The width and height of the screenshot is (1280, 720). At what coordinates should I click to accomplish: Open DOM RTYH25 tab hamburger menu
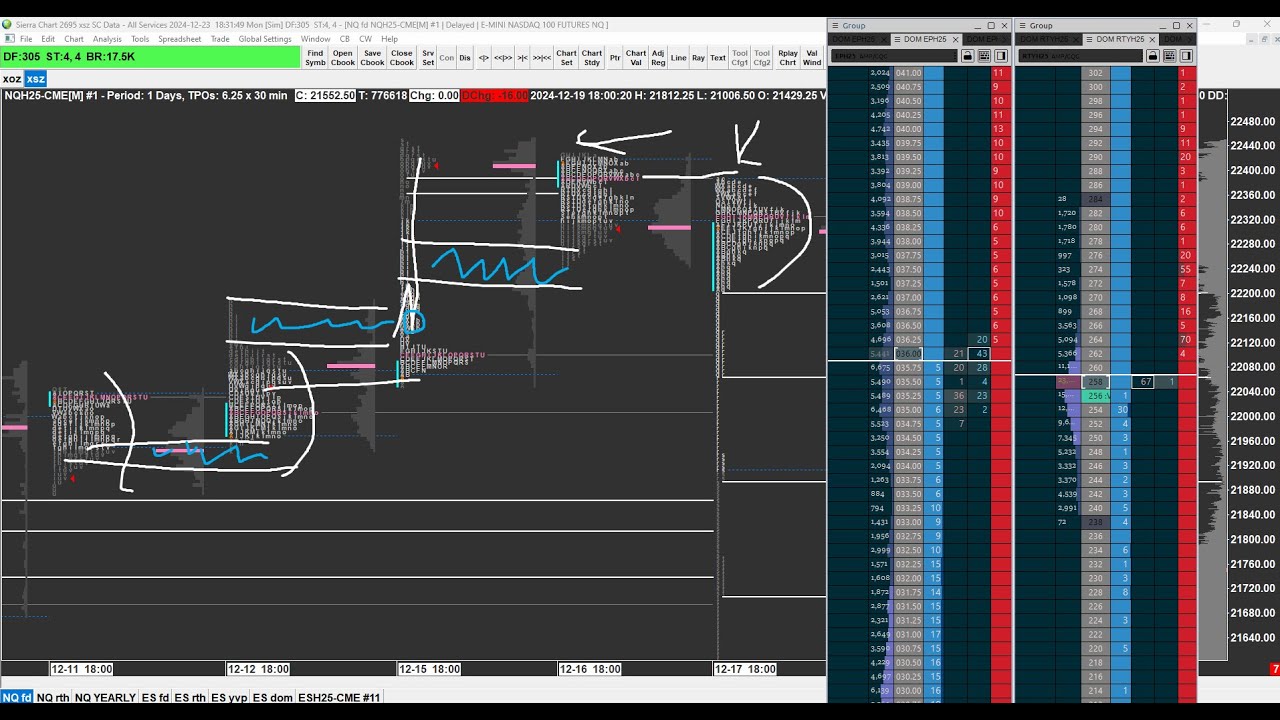[1088, 39]
